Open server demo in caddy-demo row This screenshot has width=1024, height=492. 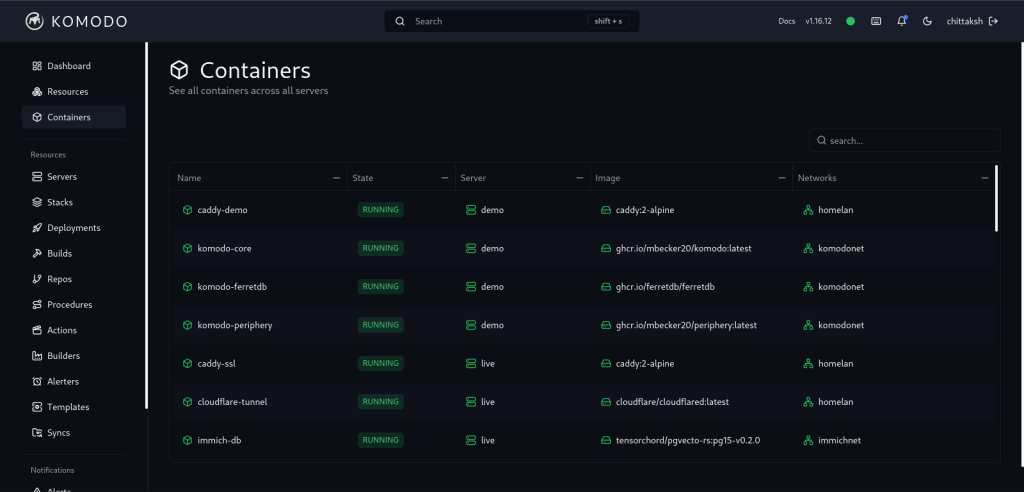492,210
